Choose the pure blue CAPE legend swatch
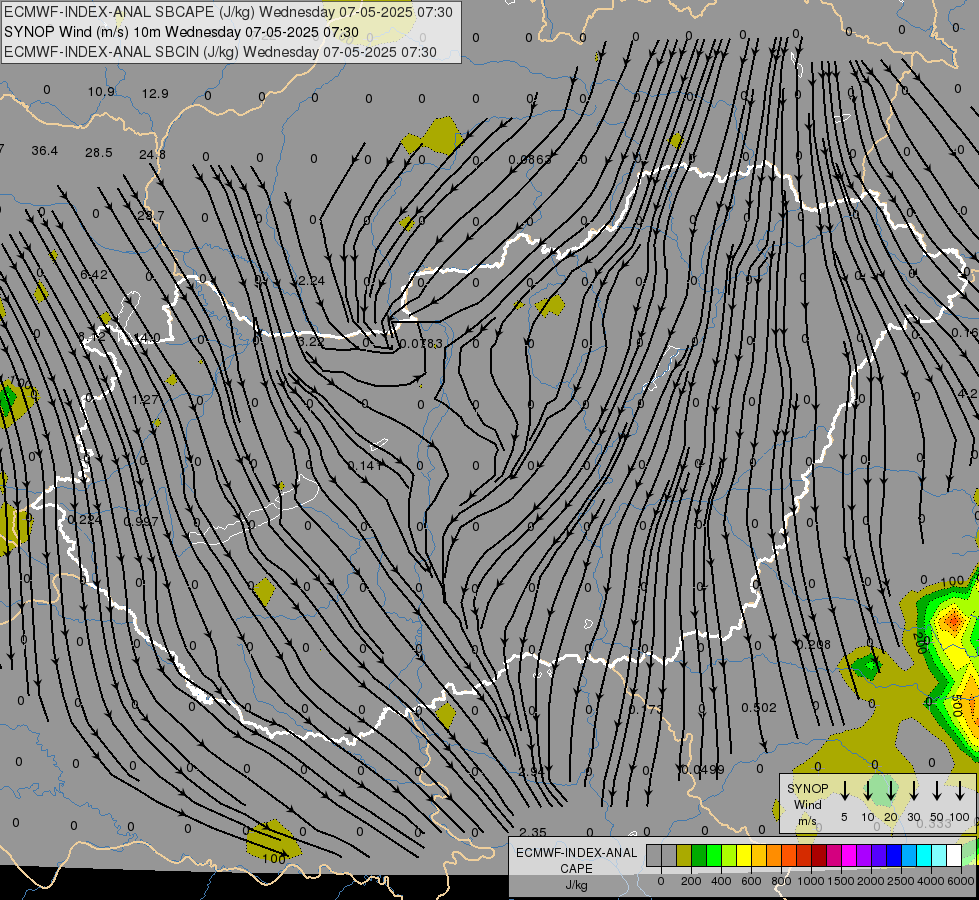979x900 pixels. [x=893, y=855]
